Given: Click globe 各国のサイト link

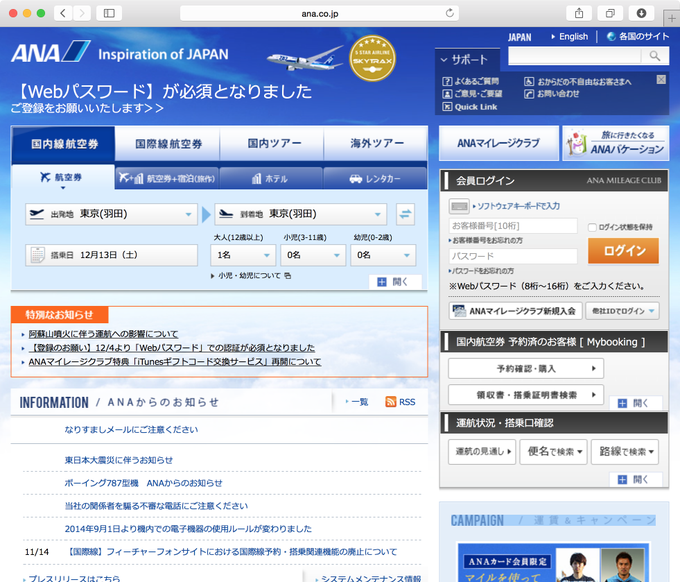Looking at the screenshot, I should [x=638, y=36].
